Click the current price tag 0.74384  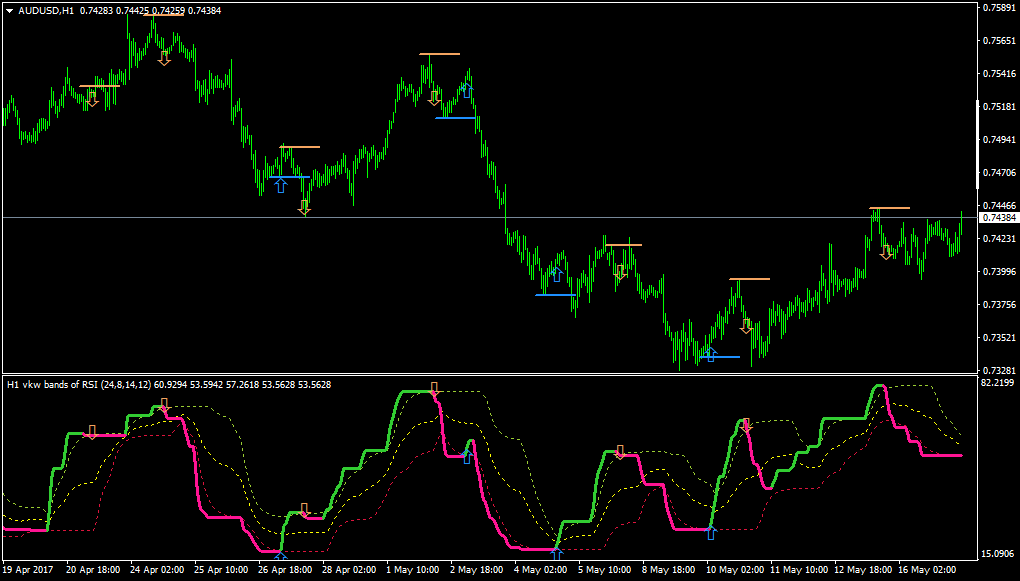(x=999, y=217)
